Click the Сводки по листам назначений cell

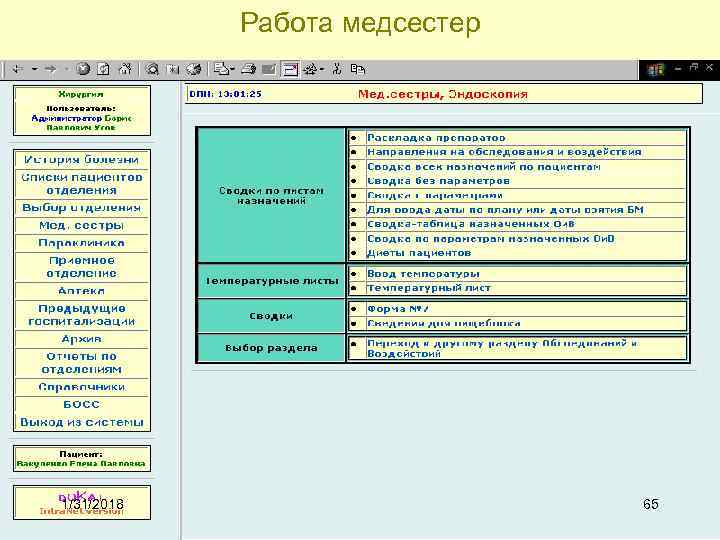271,196
